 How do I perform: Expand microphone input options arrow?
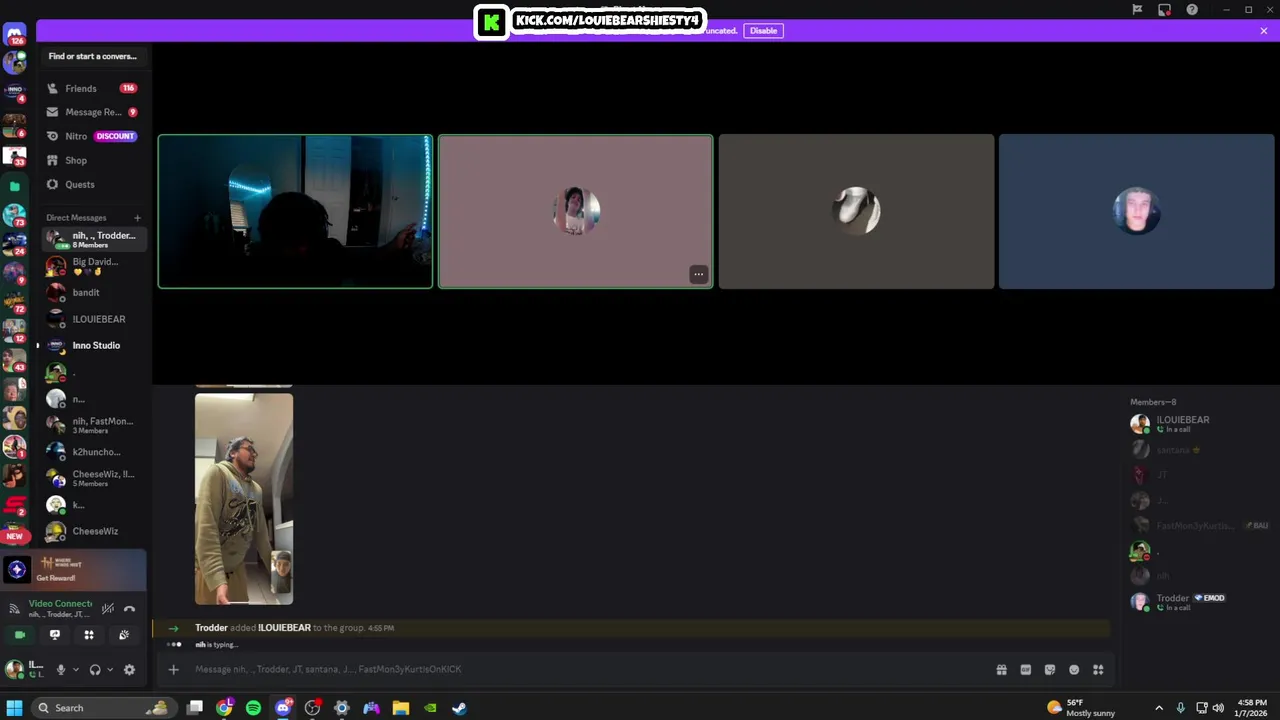point(75,670)
